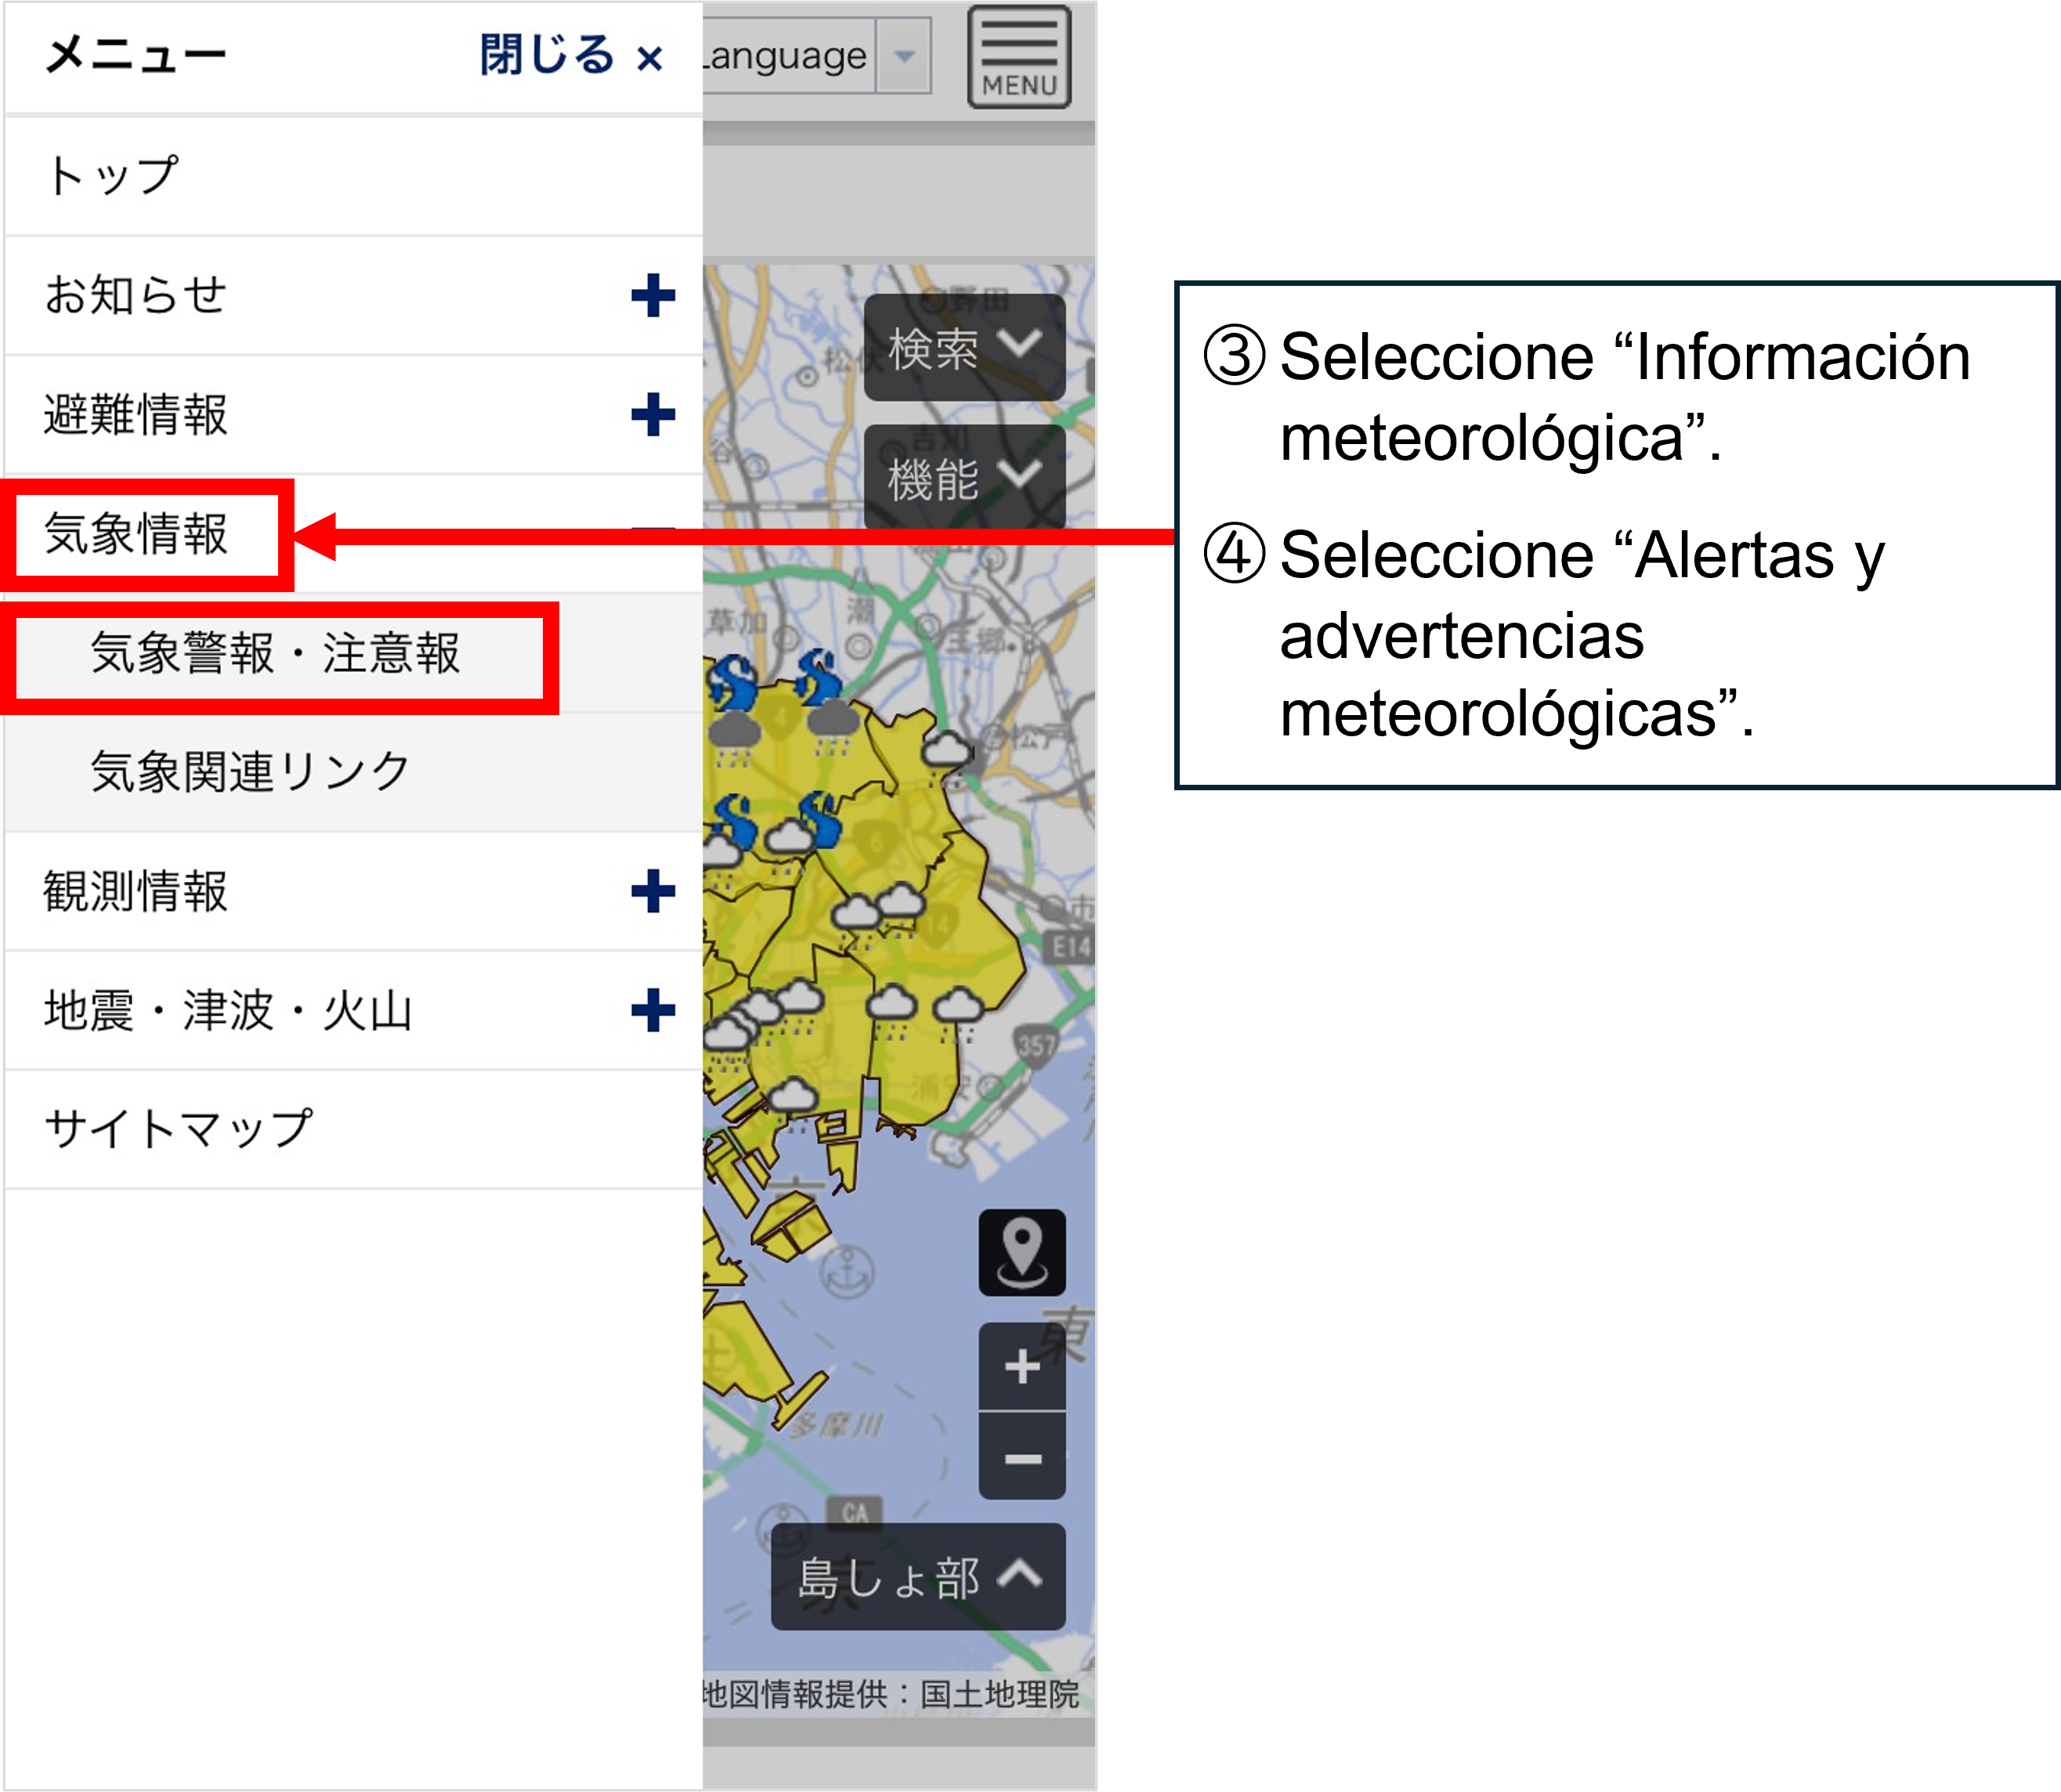The image size is (2061, 1792).
Task: Close the menu with 閉じる ×
Action: click(571, 55)
